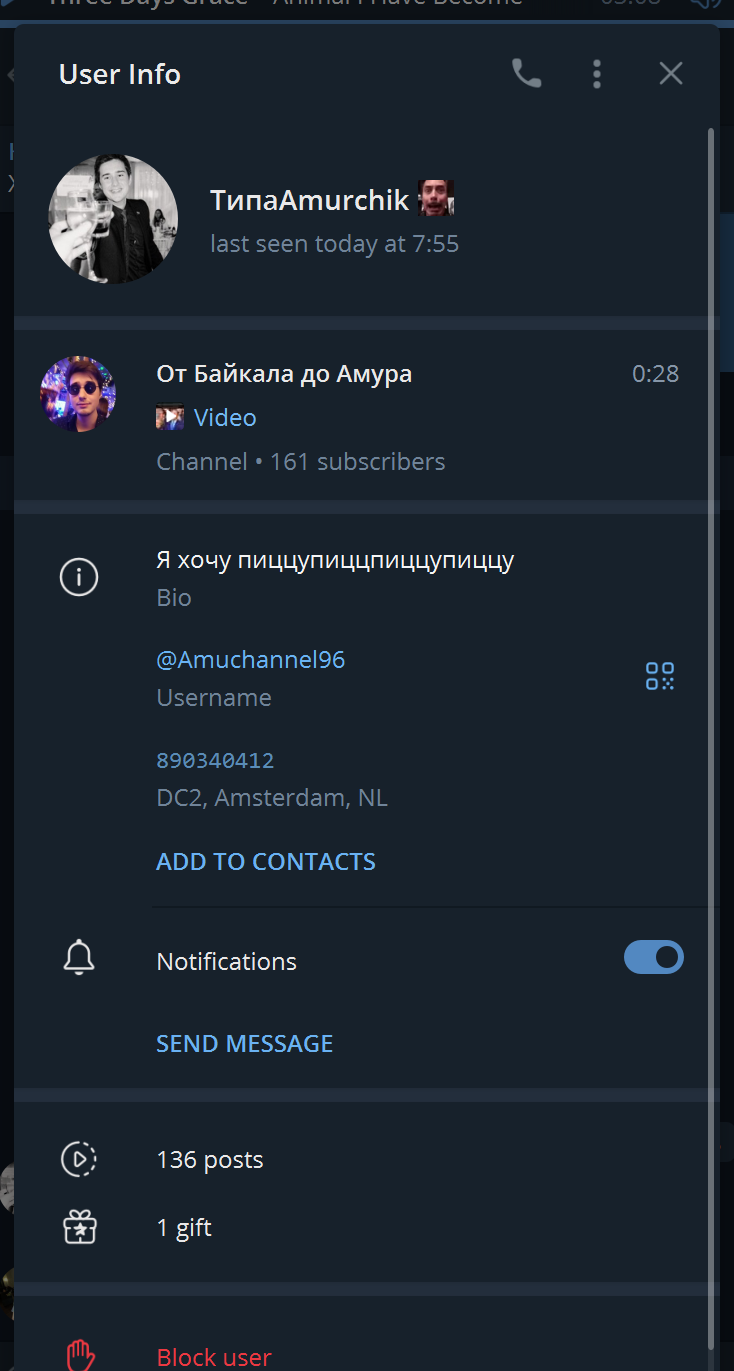Toggle the Notifications switch off
This screenshot has width=734, height=1371.
(654, 957)
